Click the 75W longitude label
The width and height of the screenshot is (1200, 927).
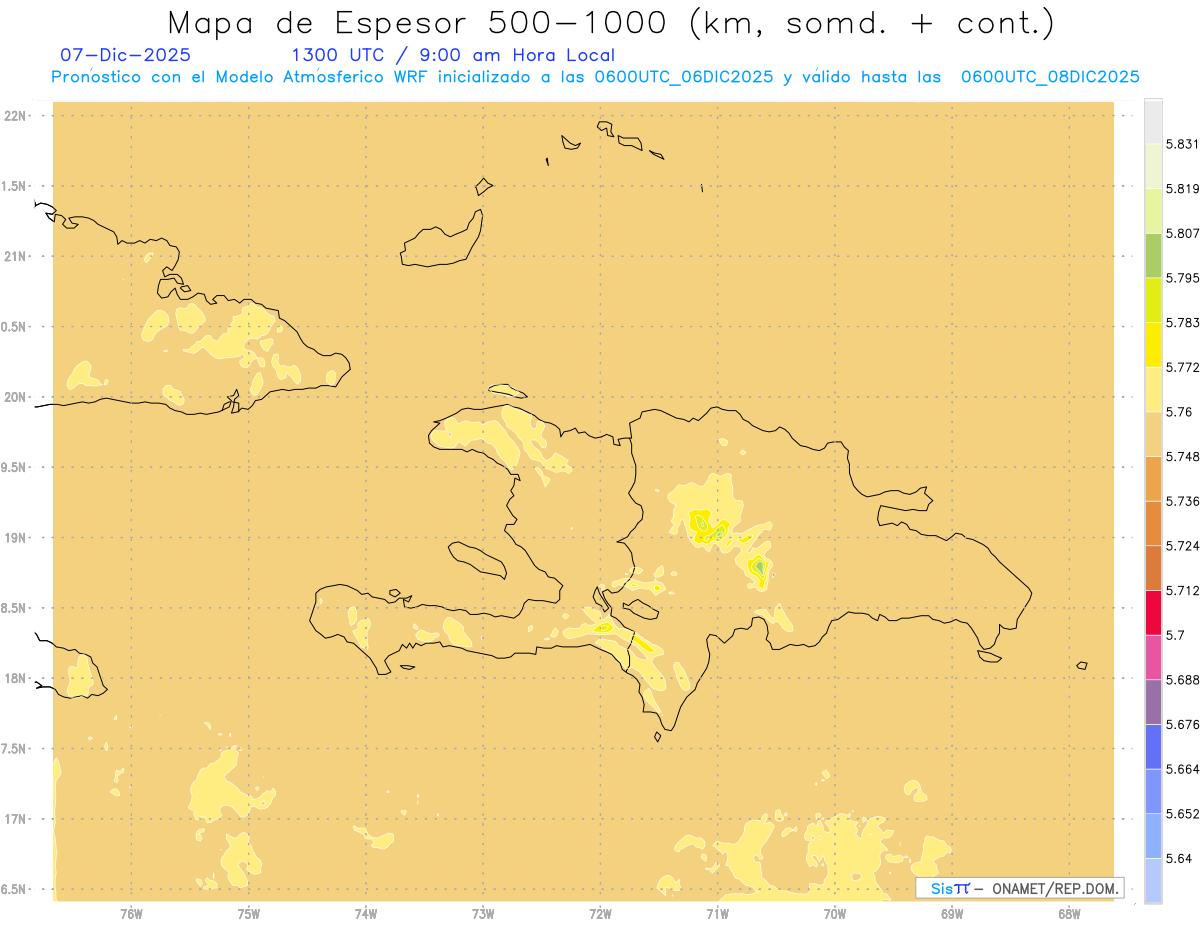[x=249, y=914]
